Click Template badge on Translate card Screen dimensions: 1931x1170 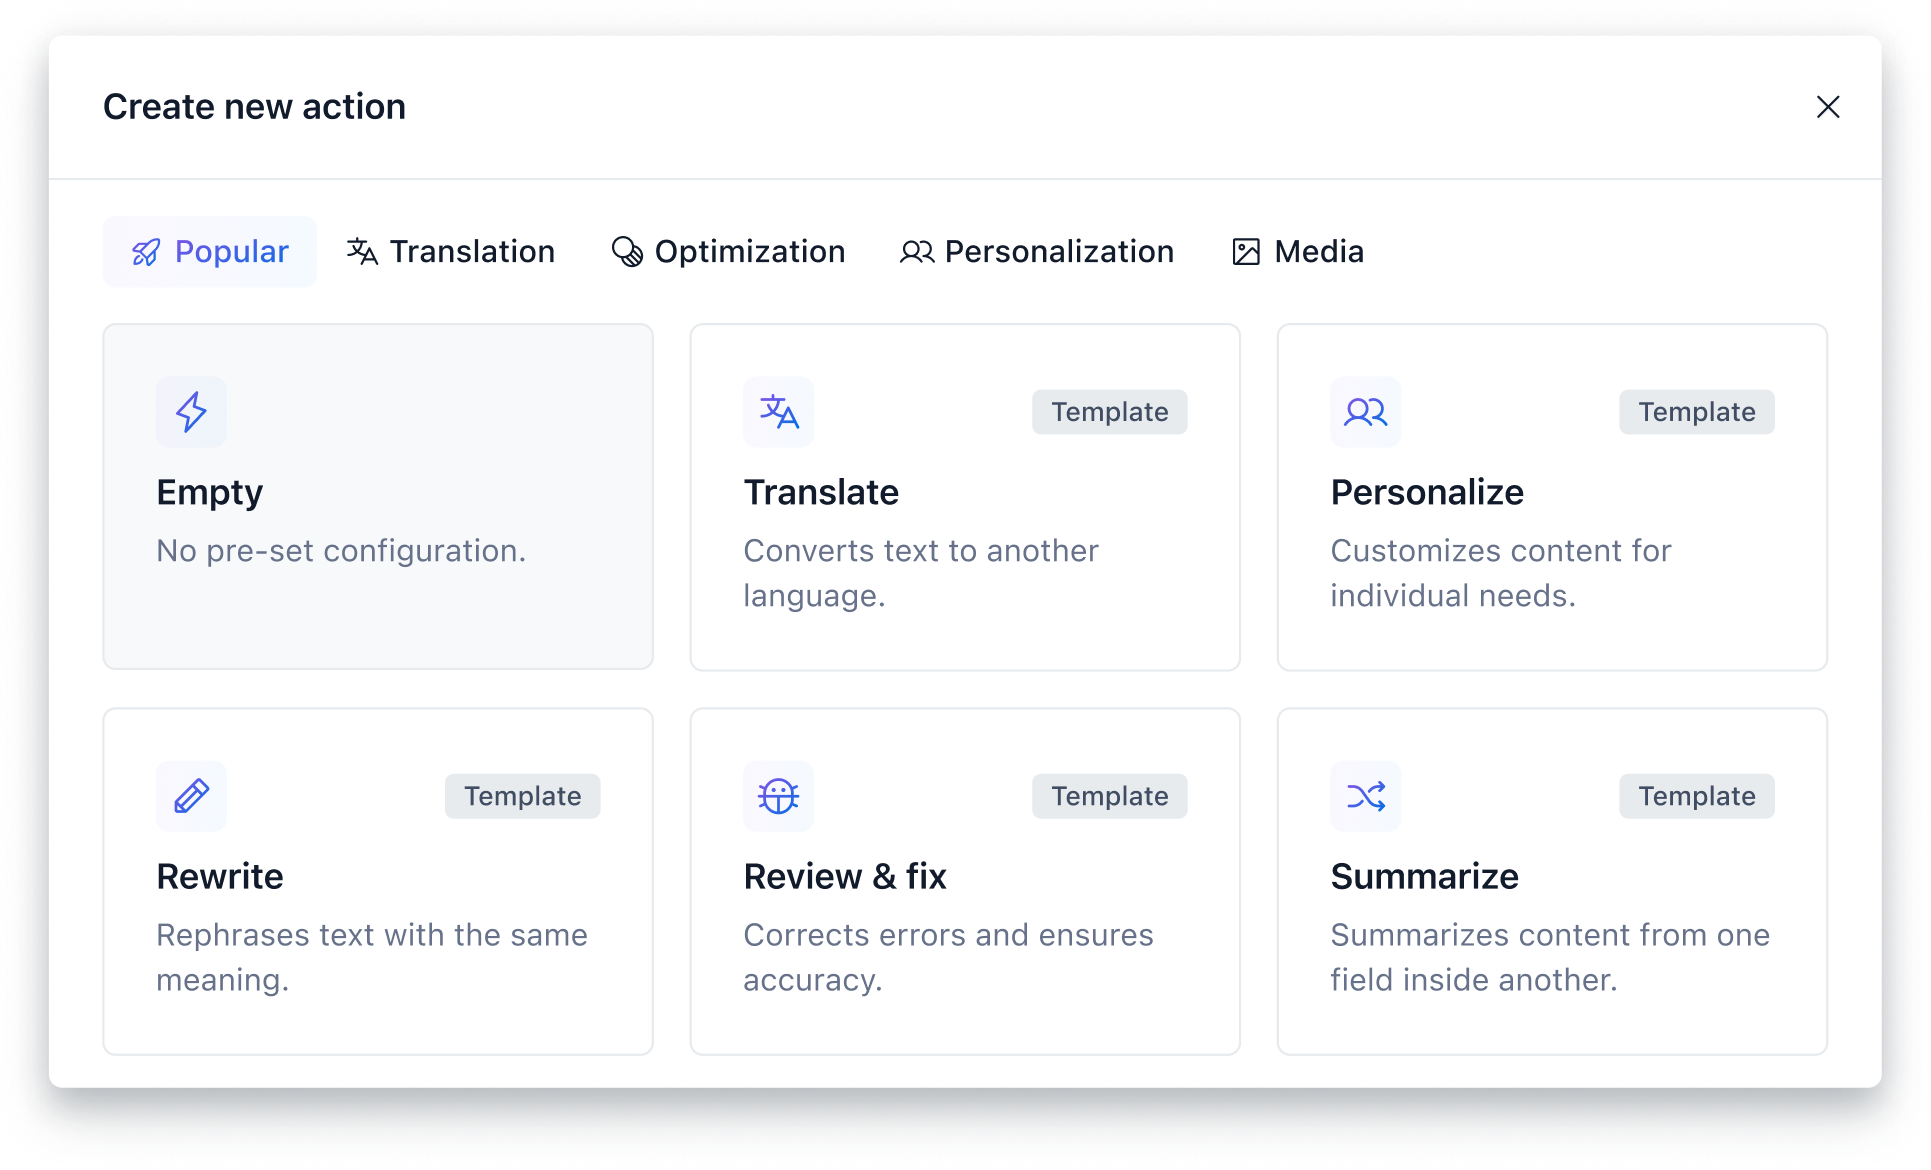pos(1109,412)
